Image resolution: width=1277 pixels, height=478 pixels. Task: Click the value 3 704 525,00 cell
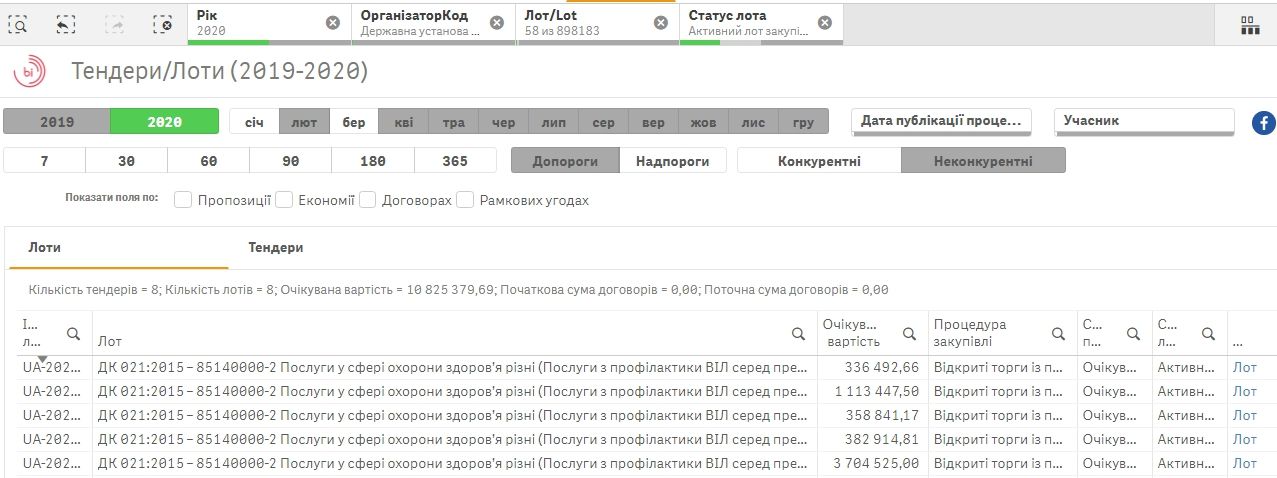[872, 463]
